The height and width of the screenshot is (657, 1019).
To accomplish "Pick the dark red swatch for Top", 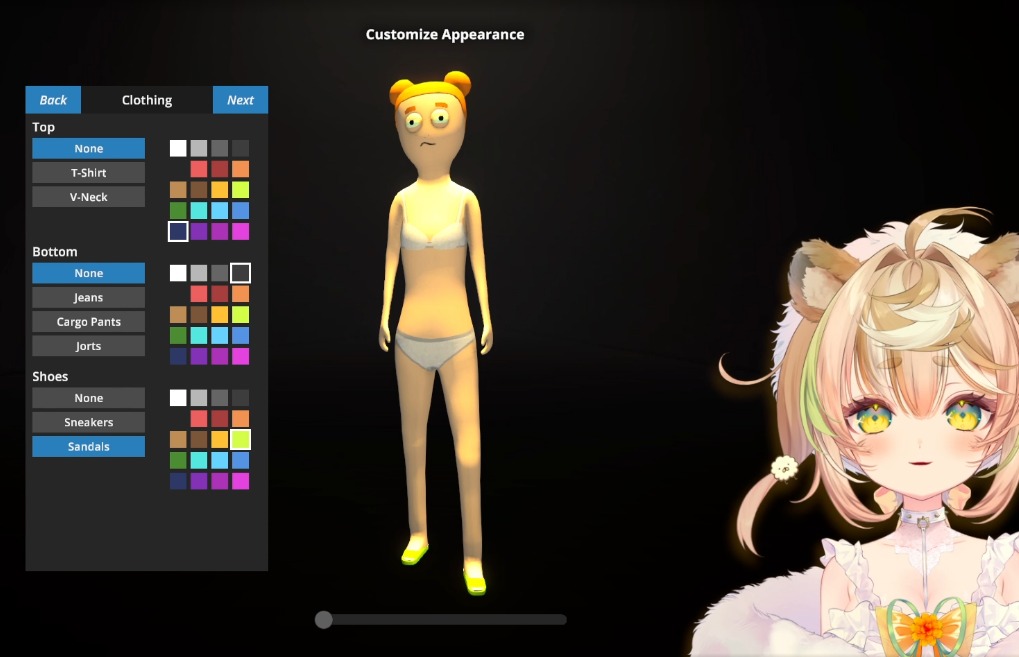I will point(220,169).
